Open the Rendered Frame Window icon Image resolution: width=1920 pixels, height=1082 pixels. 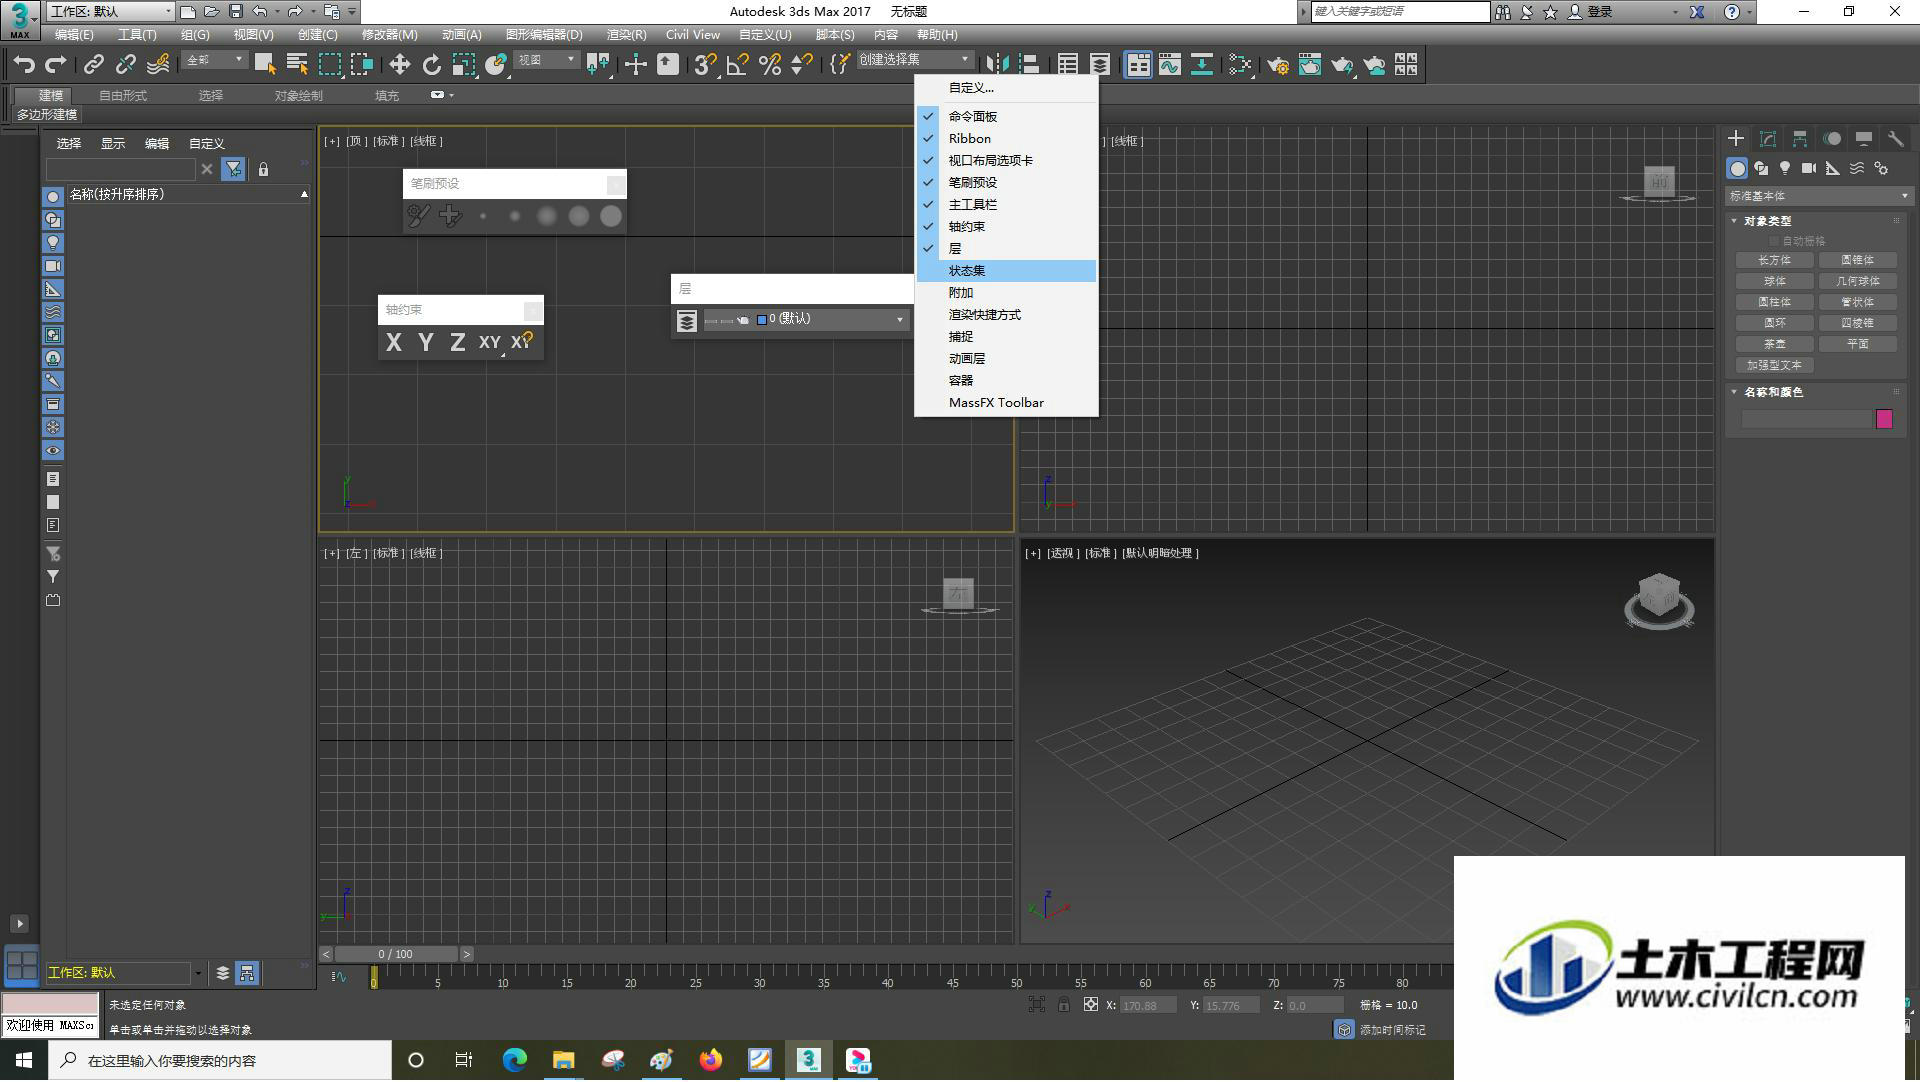pyautogui.click(x=1310, y=65)
